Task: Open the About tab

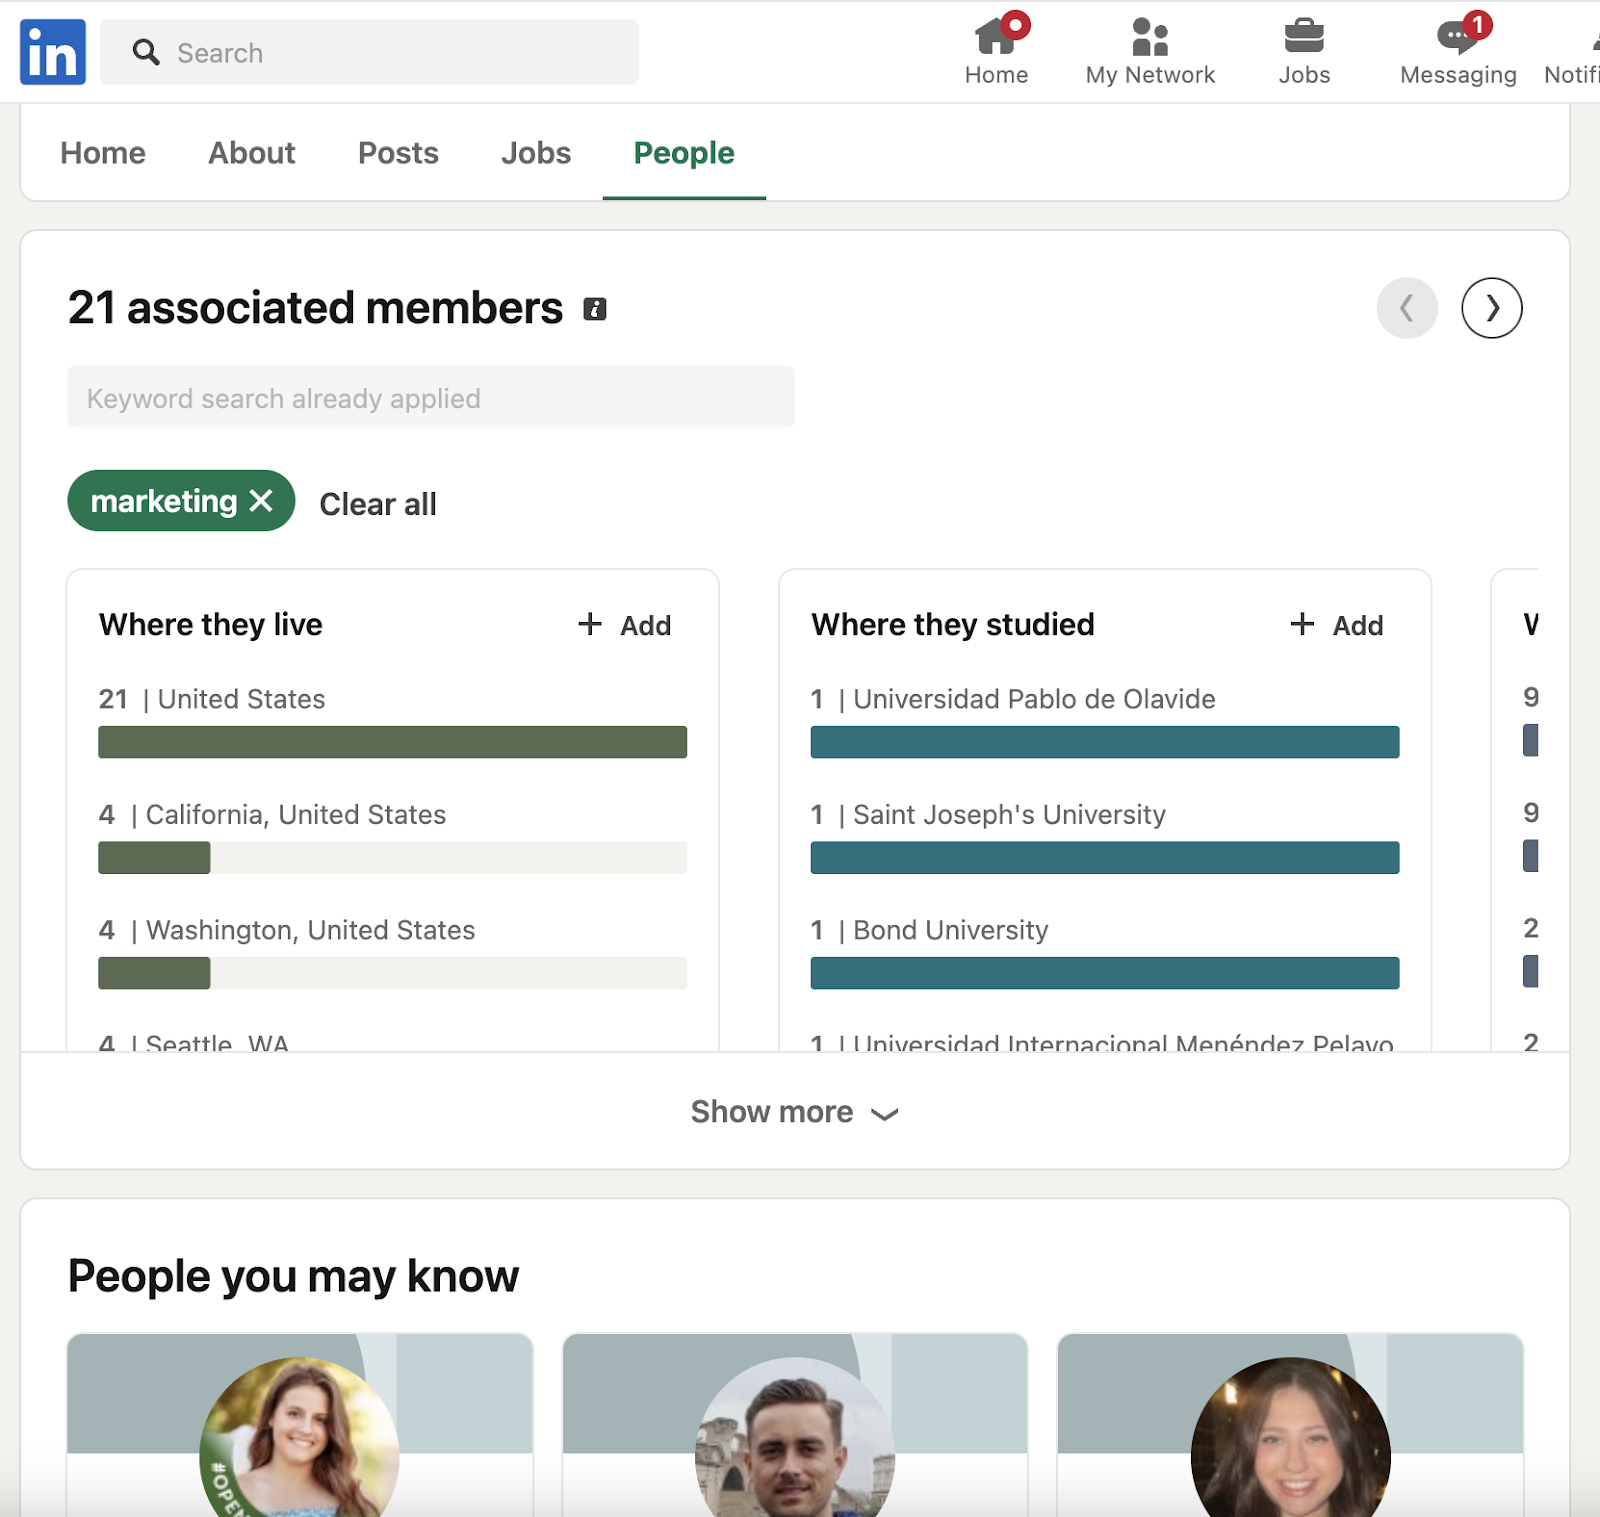Action: click(252, 153)
